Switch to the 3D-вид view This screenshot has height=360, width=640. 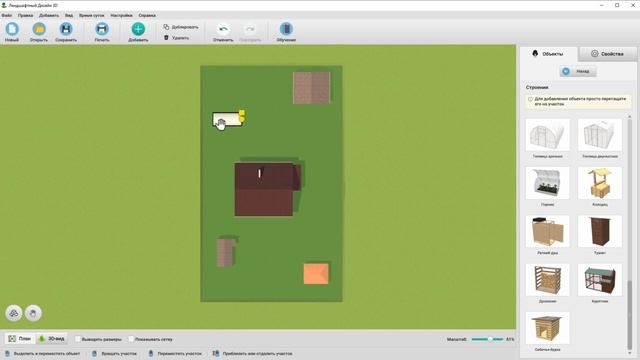point(51,339)
